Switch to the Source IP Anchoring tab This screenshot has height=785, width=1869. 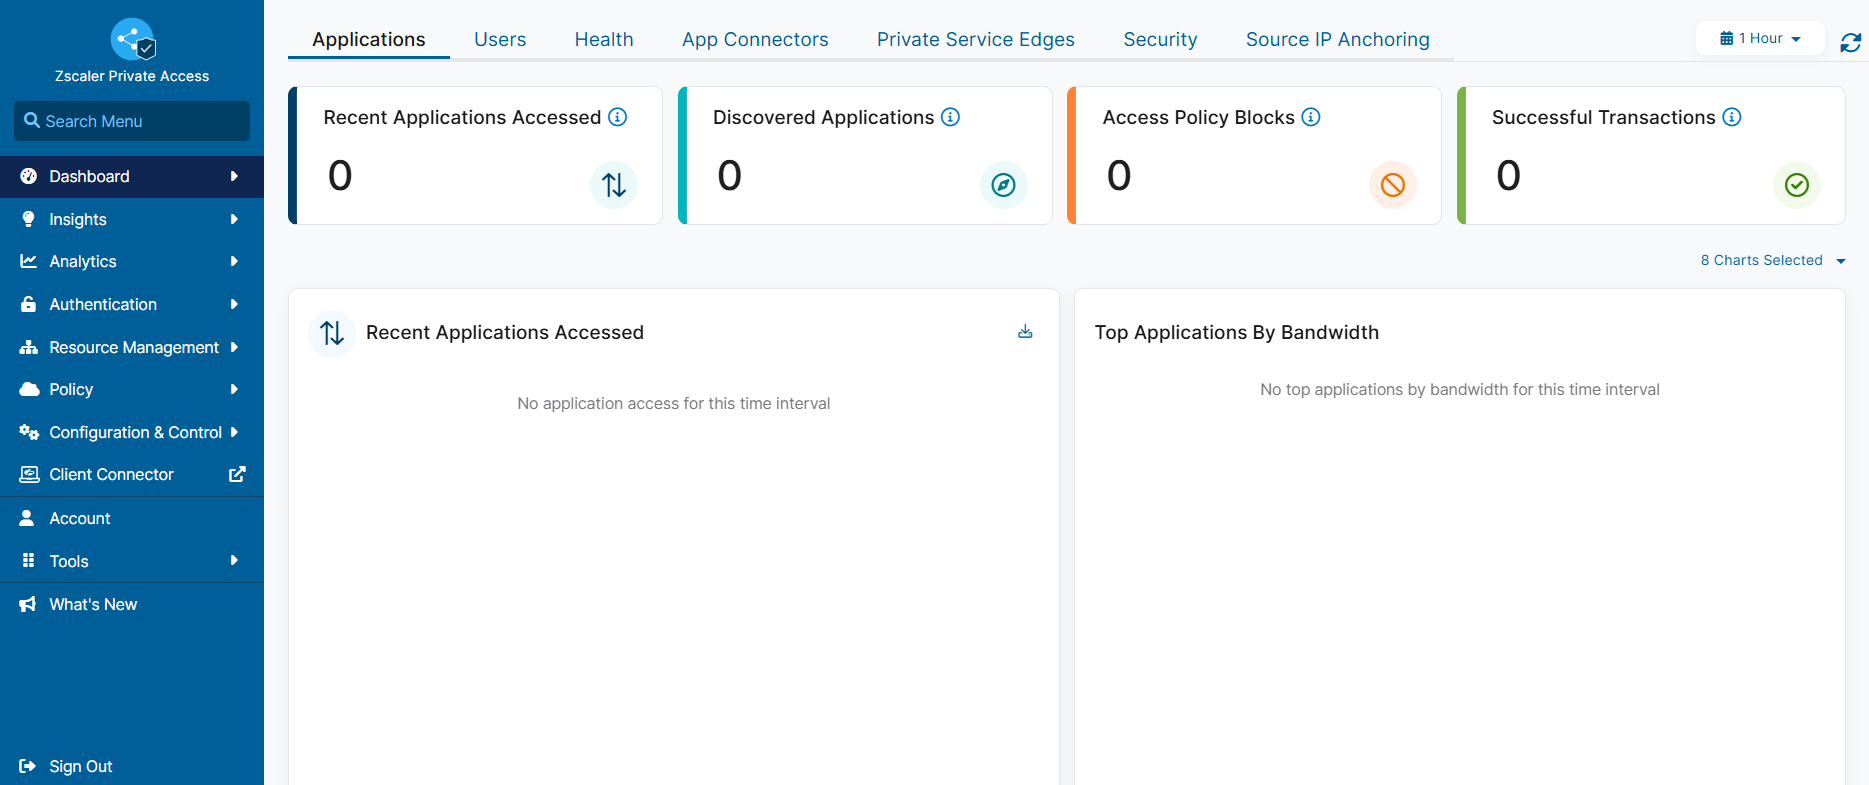[1337, 39]
